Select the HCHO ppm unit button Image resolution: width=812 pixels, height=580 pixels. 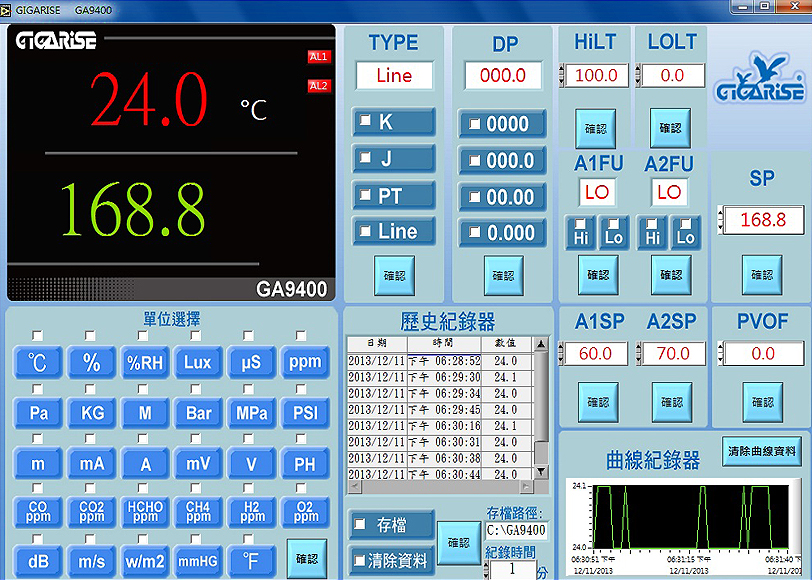coord(145,512)
